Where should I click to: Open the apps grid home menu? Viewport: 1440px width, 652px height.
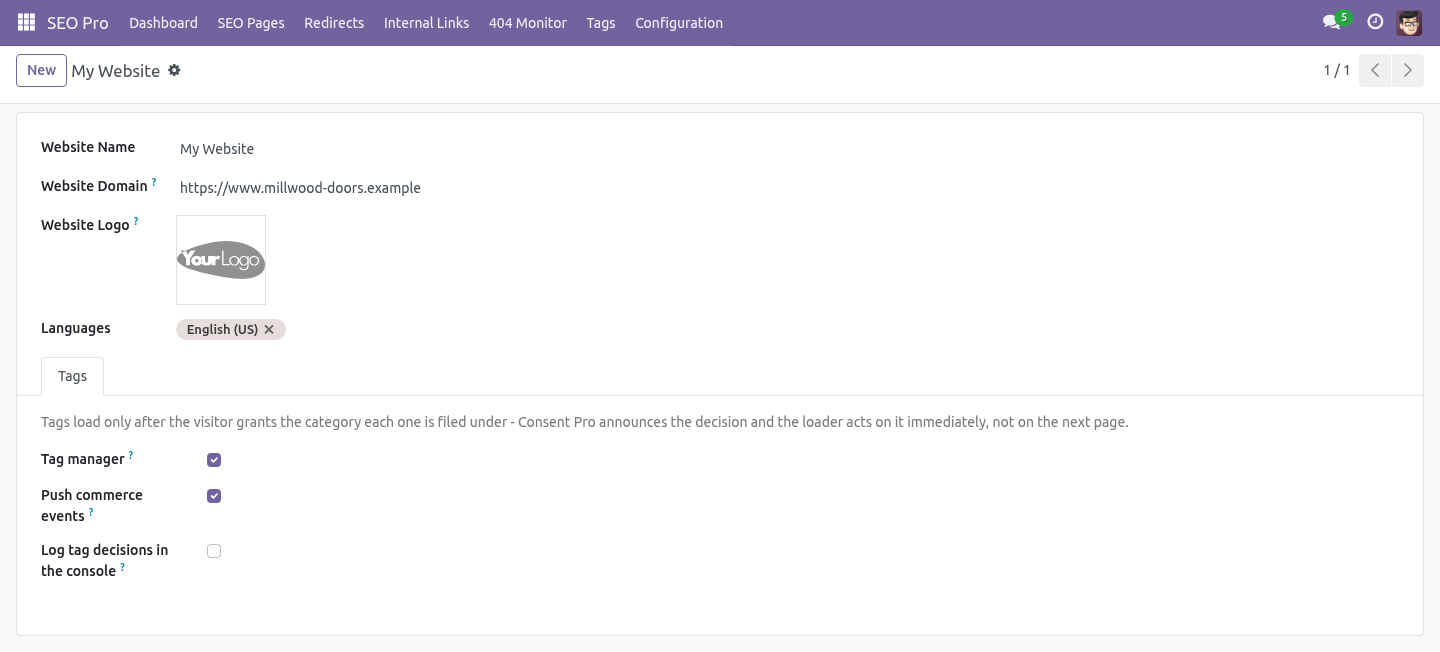(x=26, y=22)
